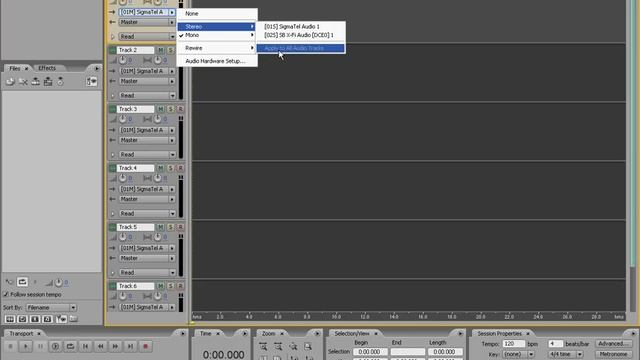Click Pause in the Transport panel
The height and width of the screenshot is (360, 640).
[x=40, y=347]
